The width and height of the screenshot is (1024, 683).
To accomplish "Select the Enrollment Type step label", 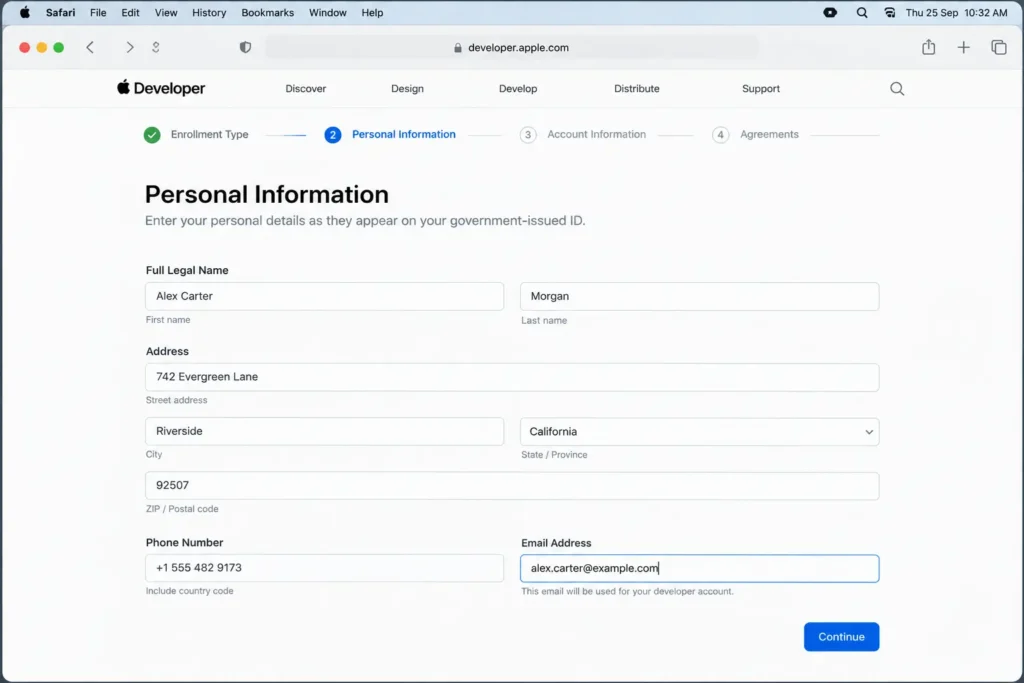I will (210, 135).
